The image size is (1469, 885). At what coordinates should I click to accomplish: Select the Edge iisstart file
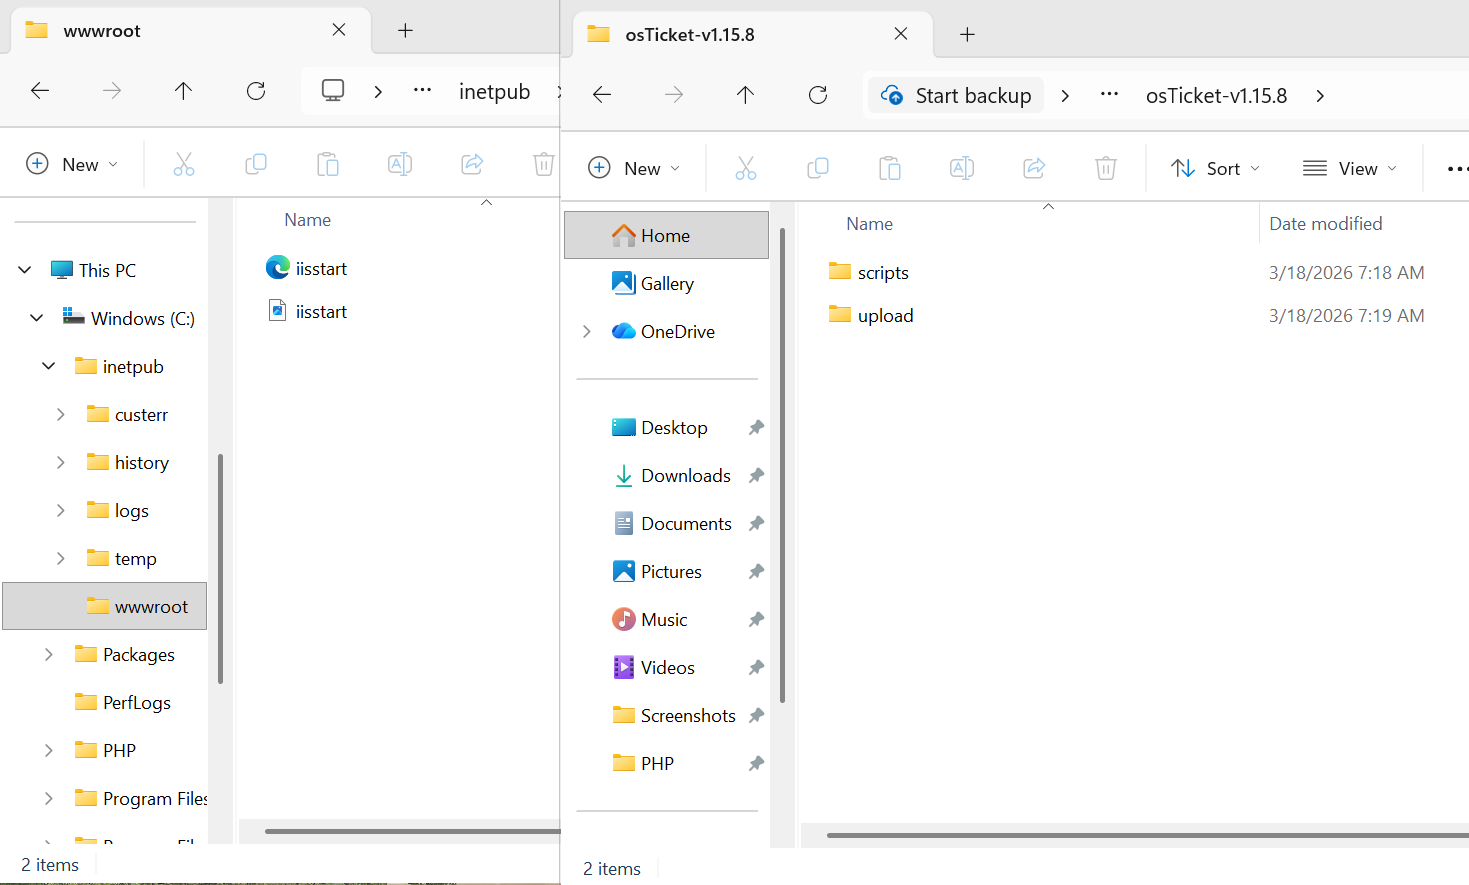pyautogui.click(x=306, y=268)
